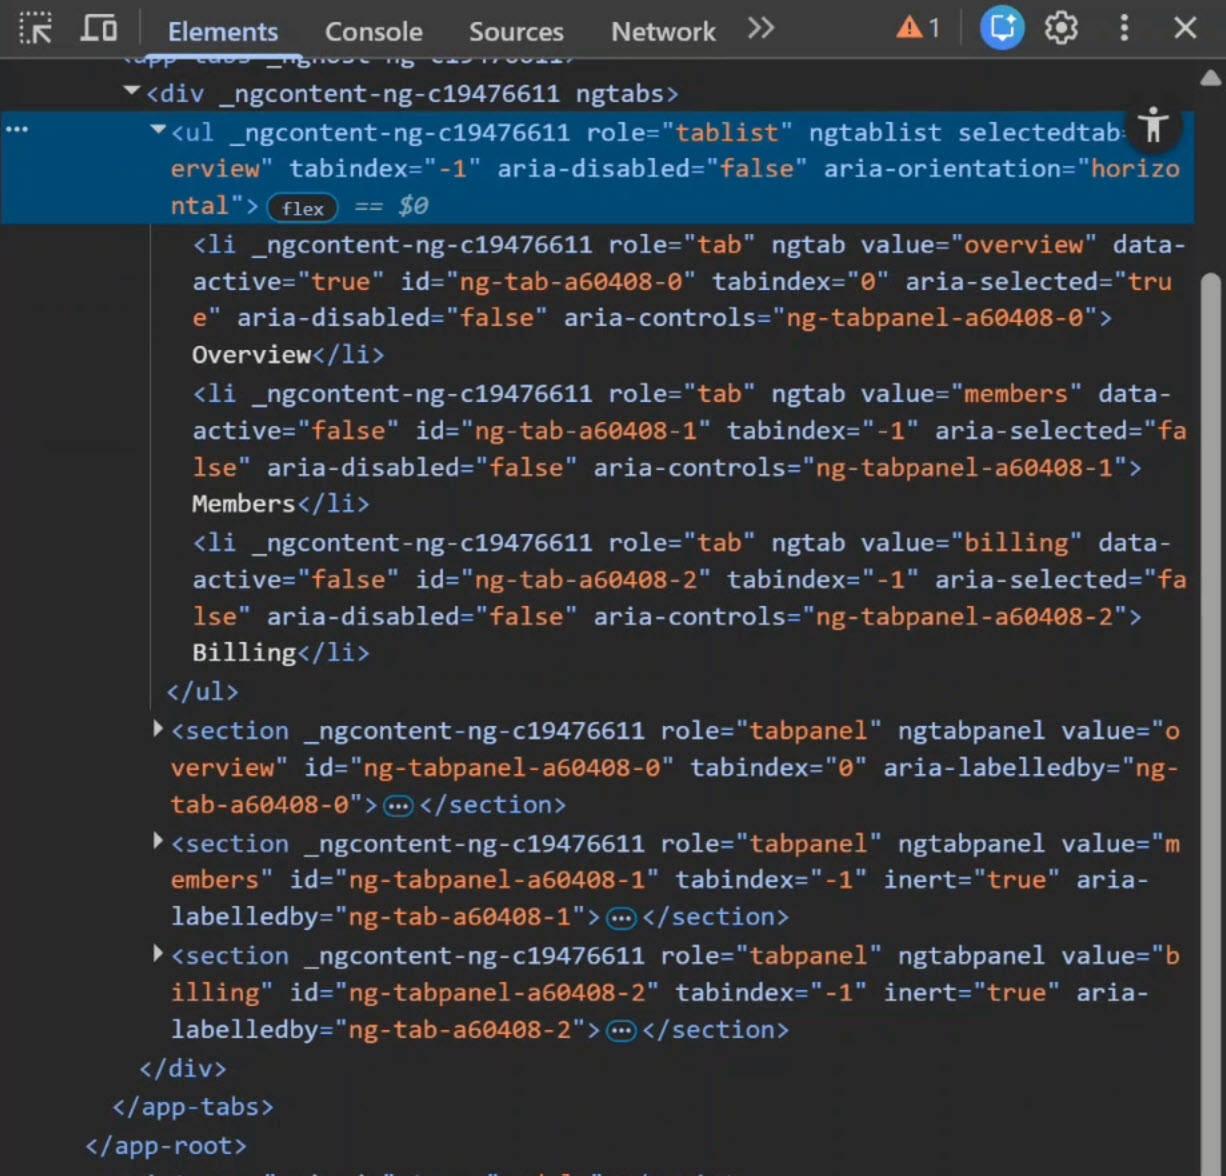The height and width of the screenshot is (1176, 1226).
Task: Expand the members section hidden children ellipsis
Action: click(620, 917)
